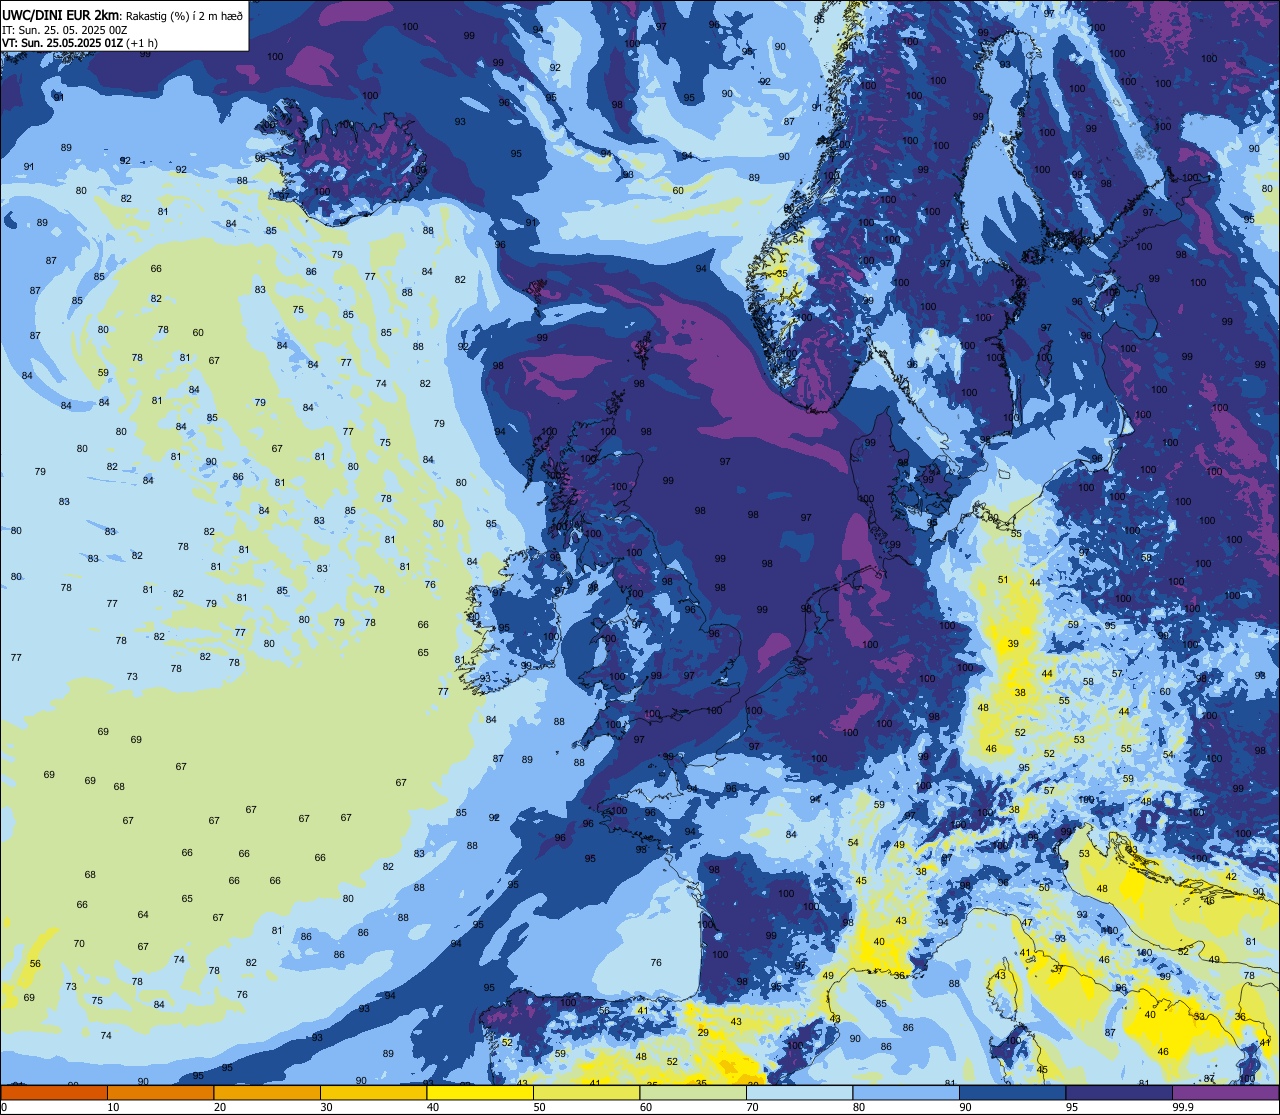Click the '99.9' label on the color scale
The image size is (1280, 1115).
click(1183, 1107)
